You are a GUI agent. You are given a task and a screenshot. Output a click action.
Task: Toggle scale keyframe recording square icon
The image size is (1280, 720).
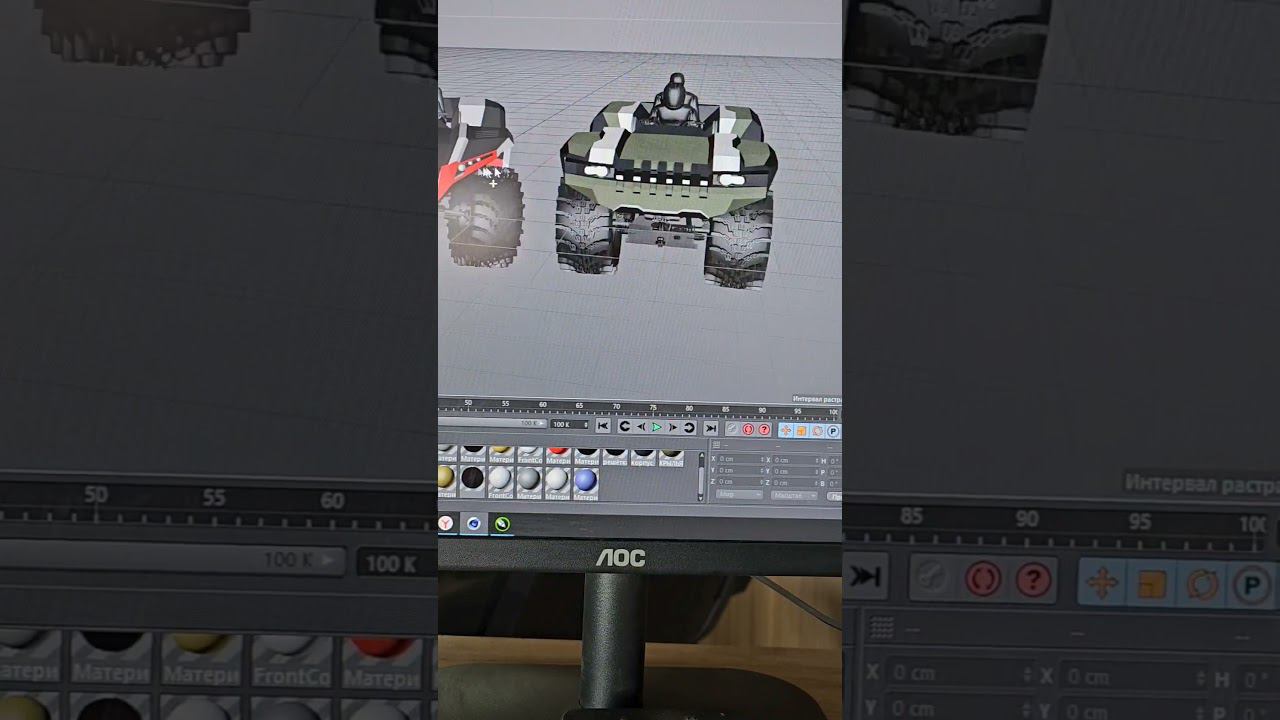[x=802, y=431]
